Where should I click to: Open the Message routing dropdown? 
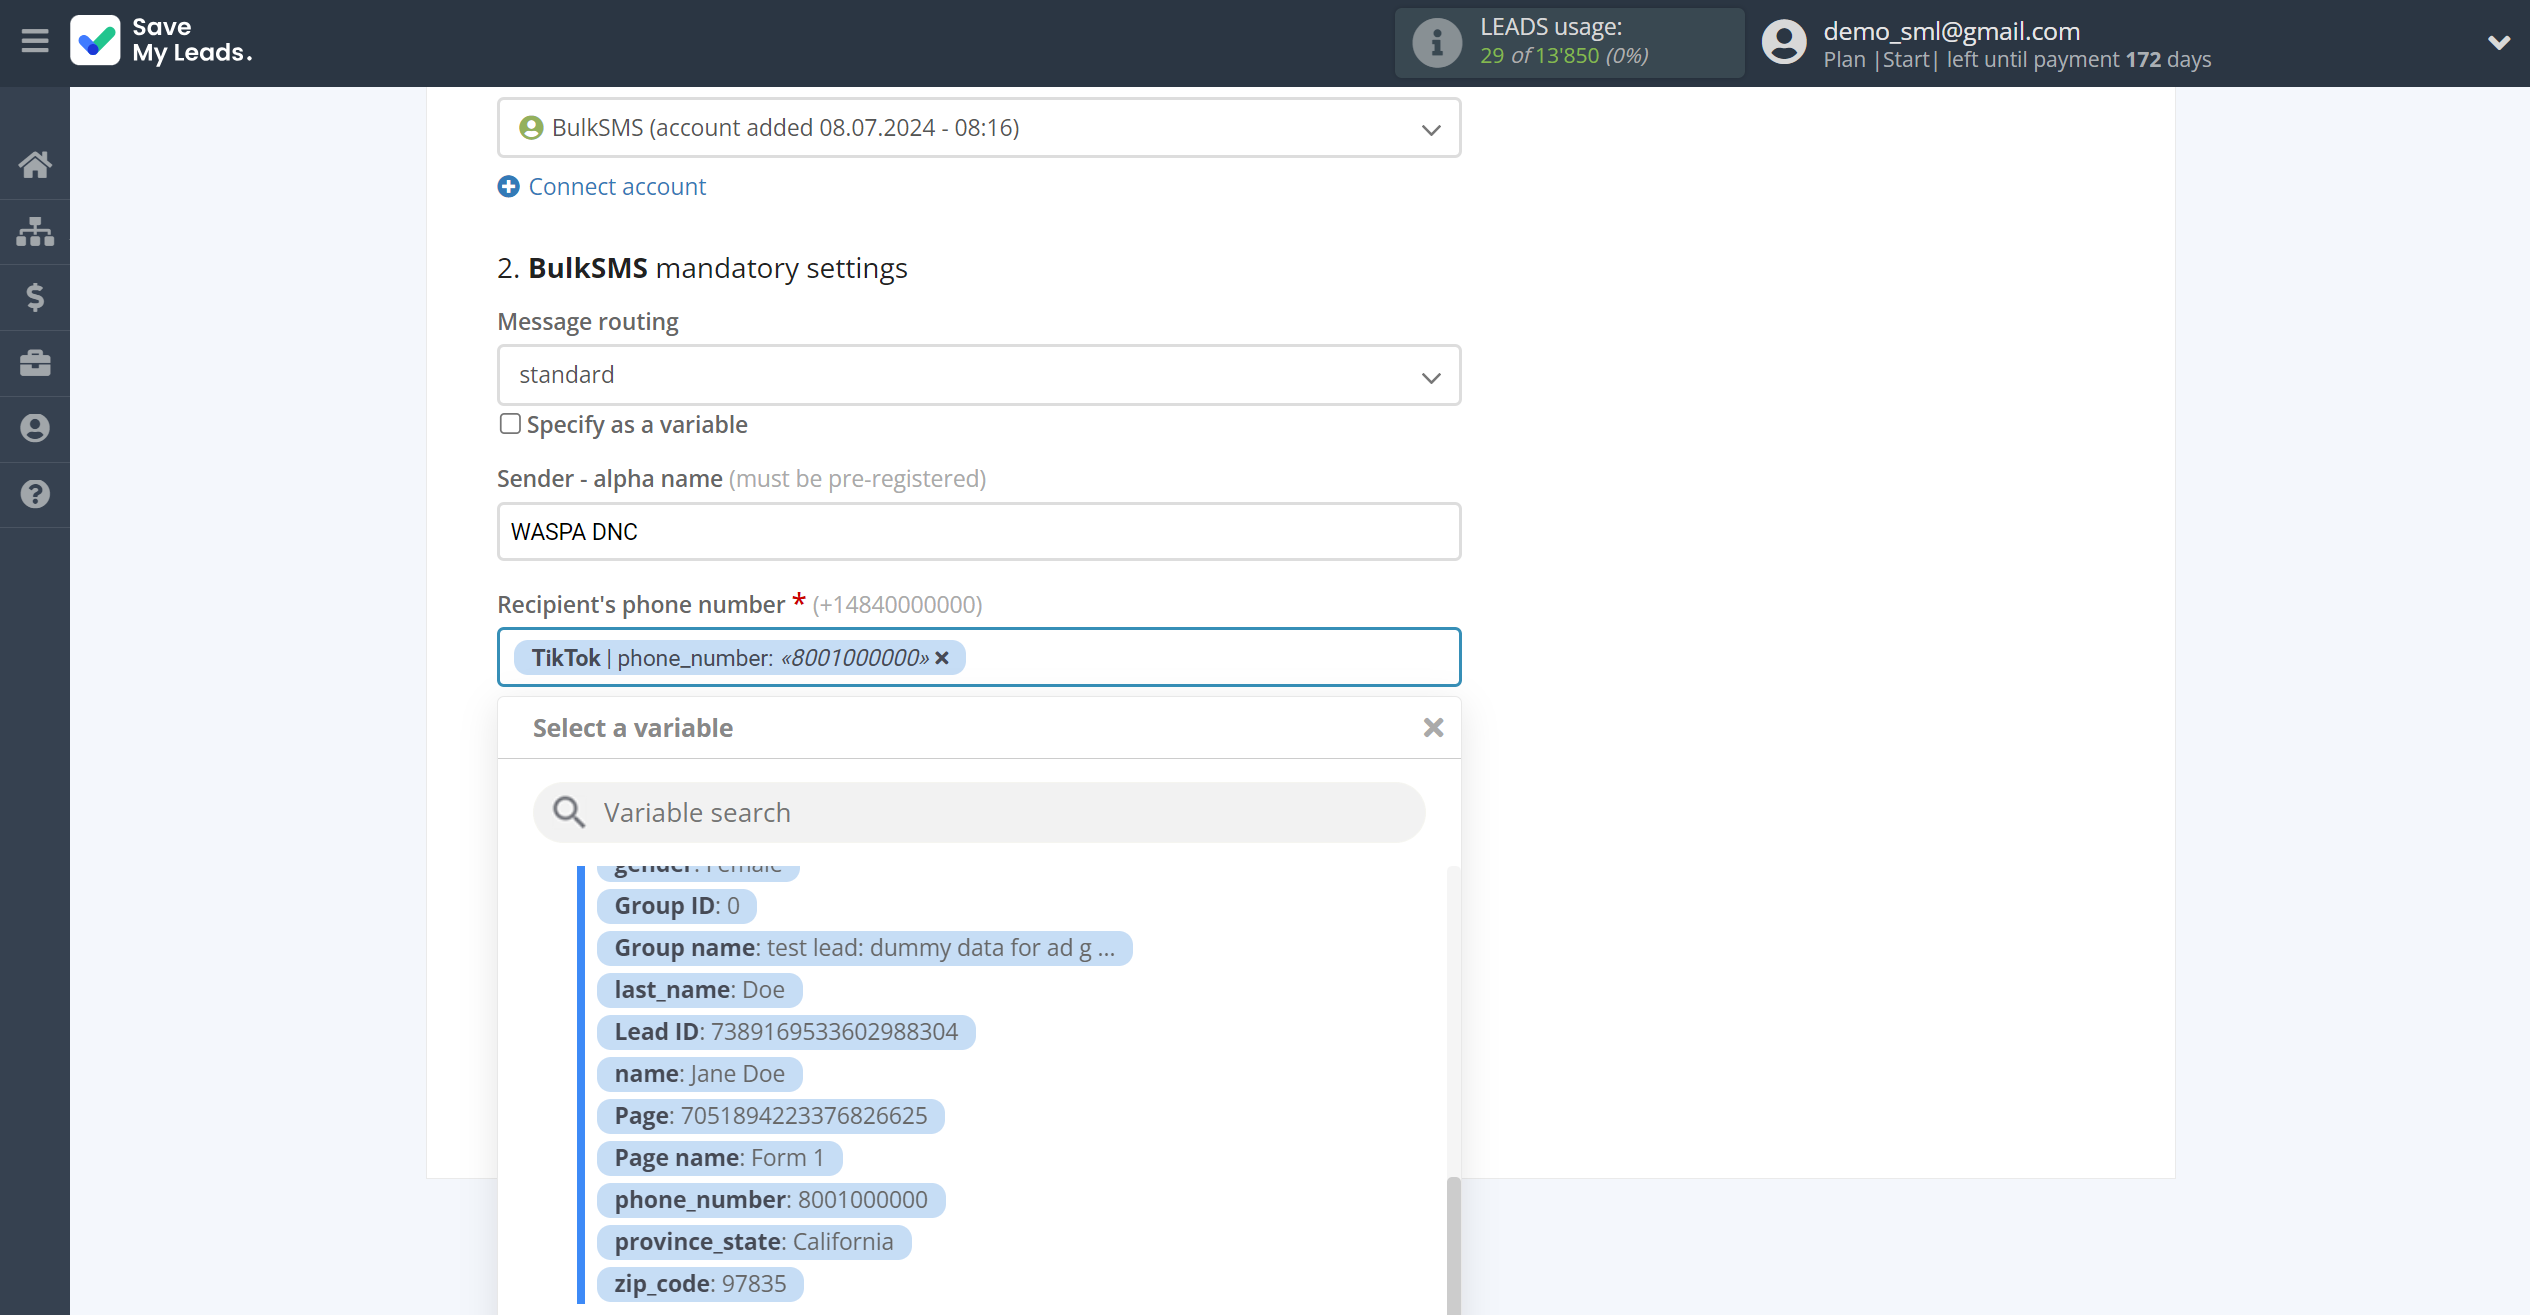coord(979,375)
